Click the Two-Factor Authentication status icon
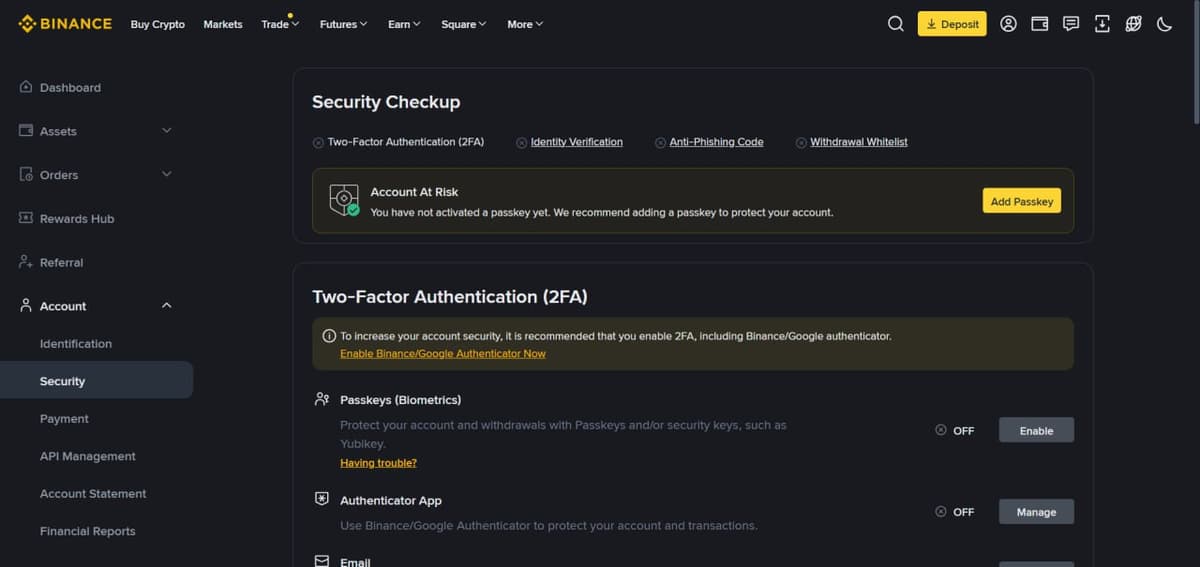Screen dimensions: 1200x567 (318, 143)
